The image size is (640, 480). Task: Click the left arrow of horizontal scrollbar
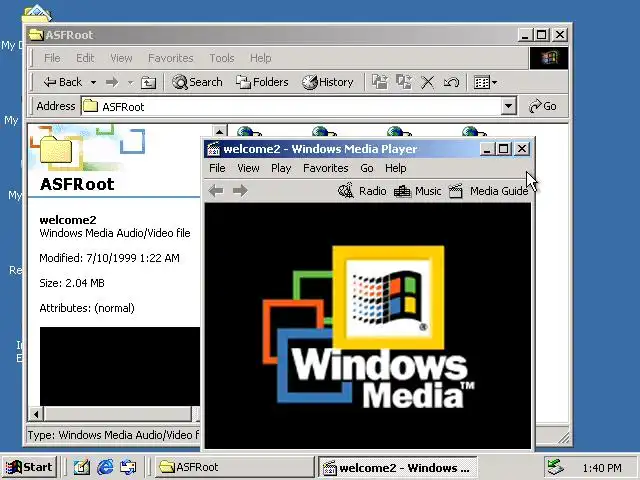coord(36,414)
